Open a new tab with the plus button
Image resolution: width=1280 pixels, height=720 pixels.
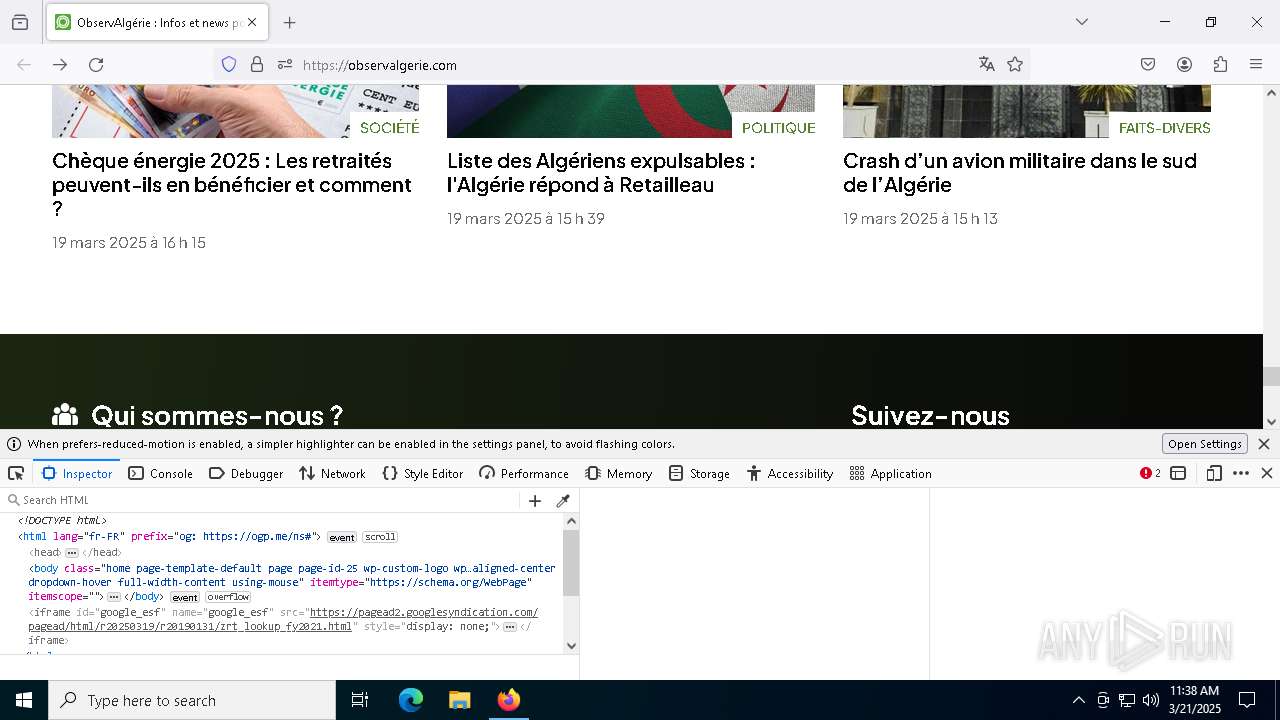(290, 22)
